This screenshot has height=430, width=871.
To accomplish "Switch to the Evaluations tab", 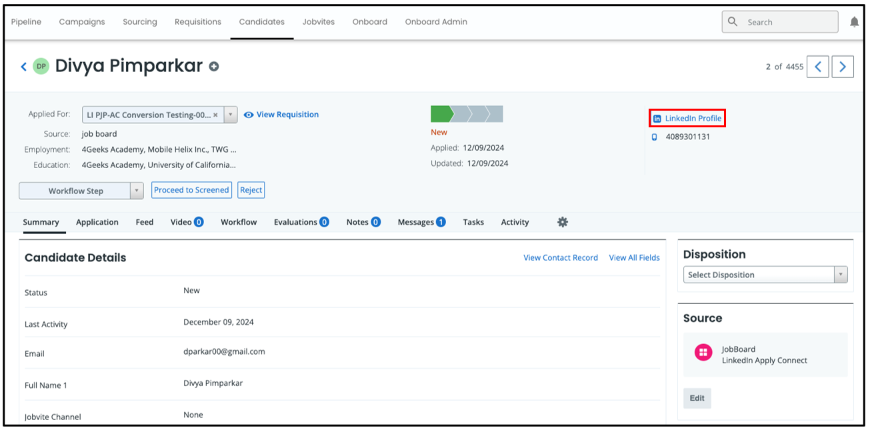I will [x=301, y=222].
